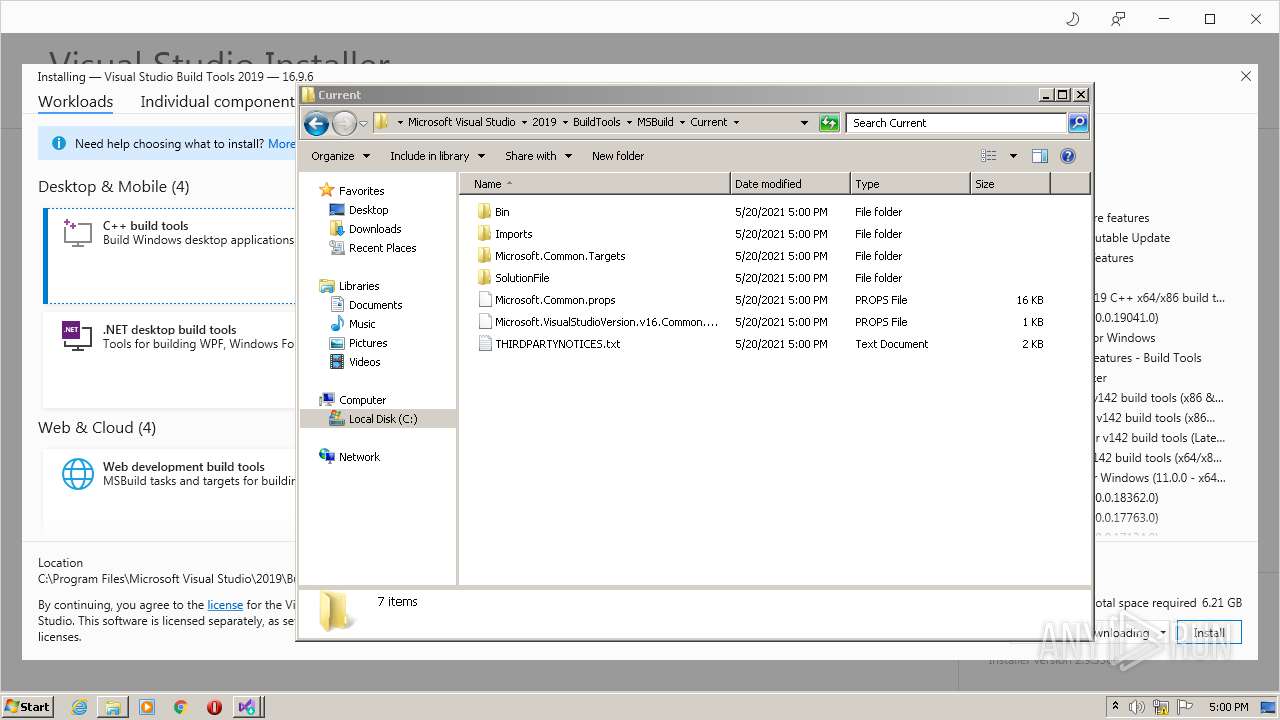Switch to Individual components tab in installer
Viewport: 1280px width, 720px height.
pos(218,102)
